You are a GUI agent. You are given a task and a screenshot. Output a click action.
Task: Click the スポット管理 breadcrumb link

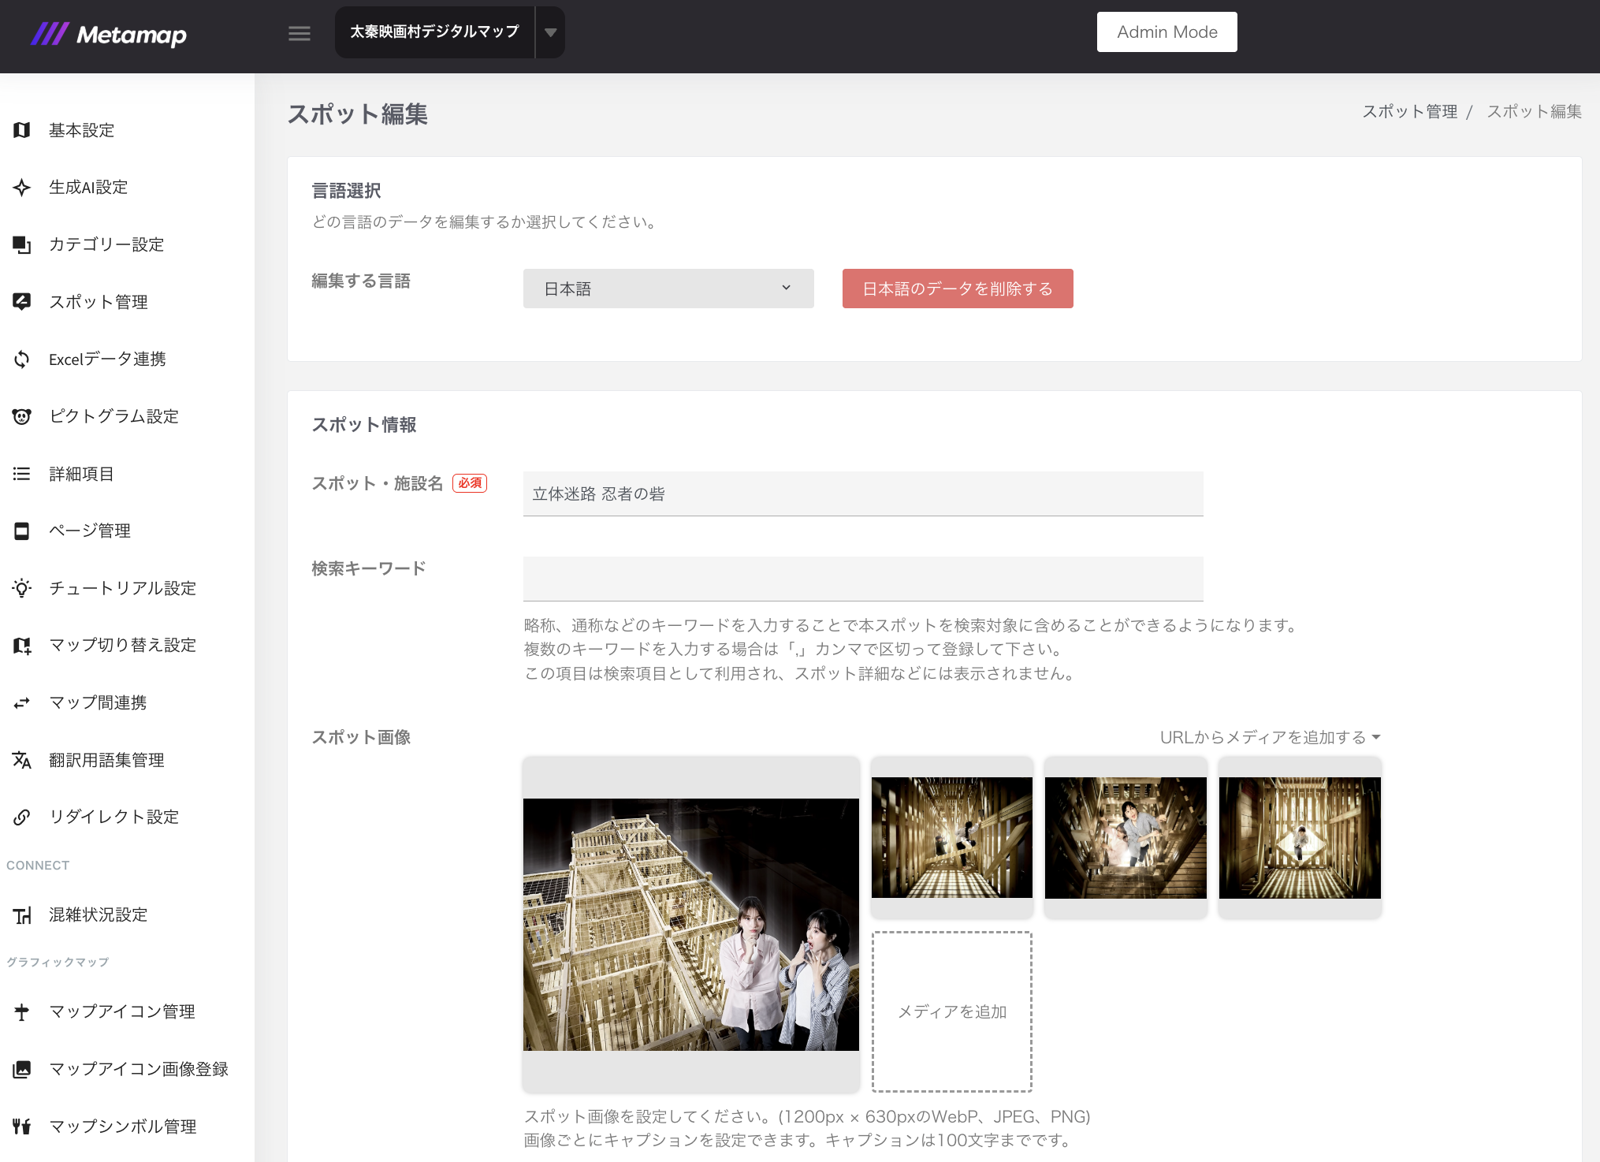pos(1410,112)
